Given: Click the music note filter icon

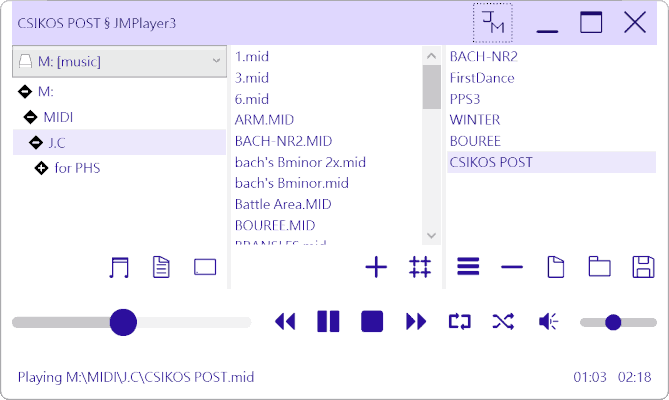Looking at the screenshot, I should click(x=119, y=267).
